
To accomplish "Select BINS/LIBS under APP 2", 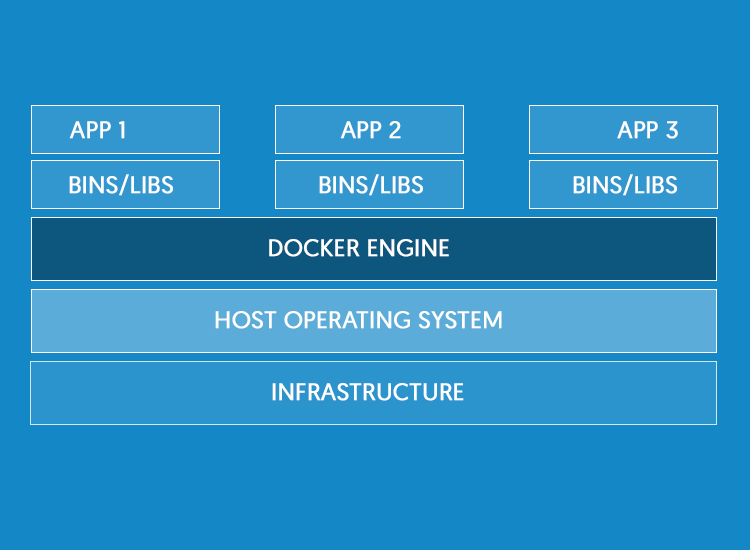I will [369, 185].
